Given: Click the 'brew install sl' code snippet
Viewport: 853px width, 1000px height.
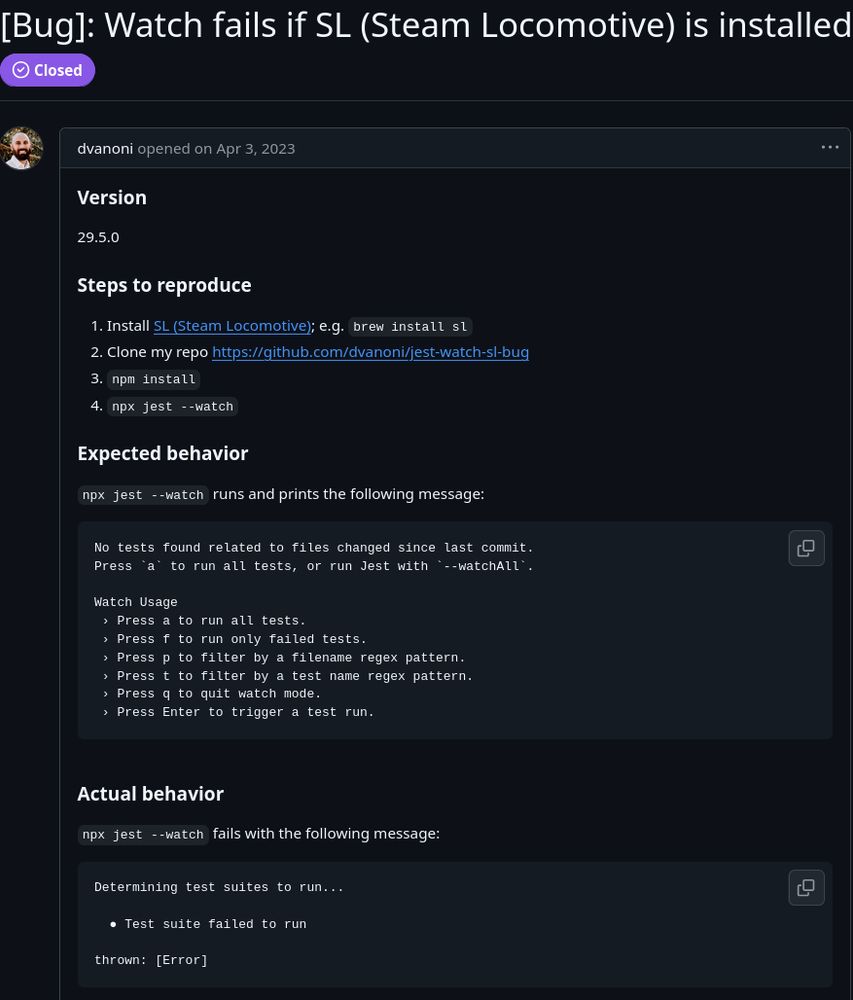Looking at the screenshot, I should pyautogui.click(x=410, y=327).
